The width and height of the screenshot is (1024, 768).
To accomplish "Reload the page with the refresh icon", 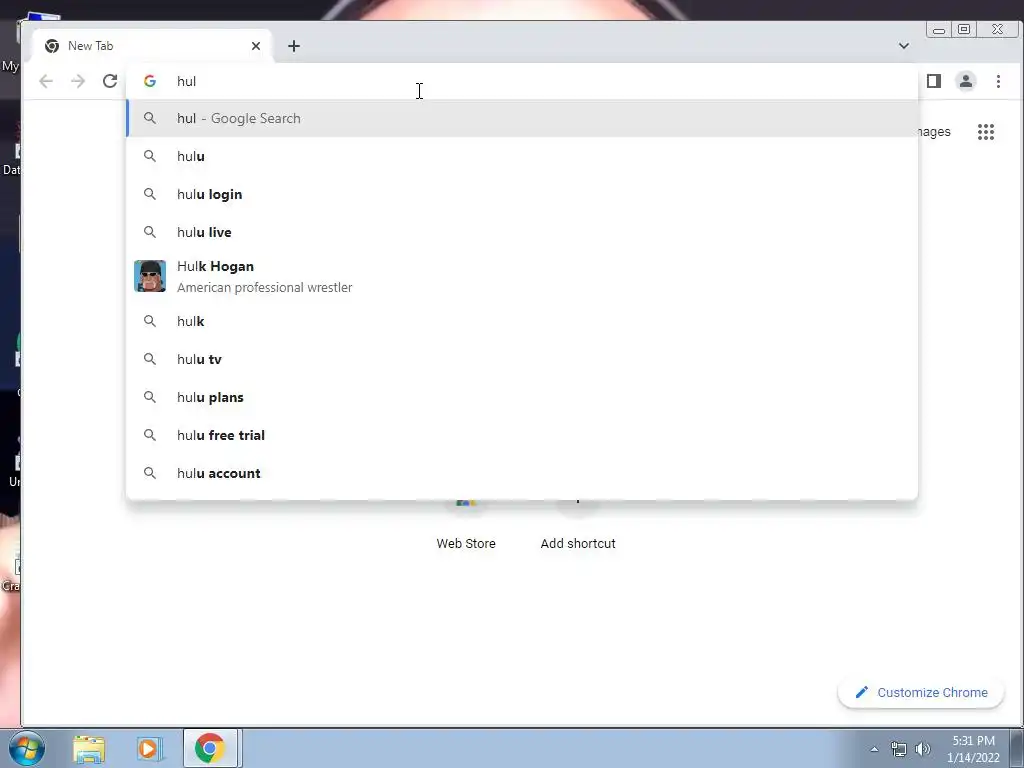I will pos(110,81).
